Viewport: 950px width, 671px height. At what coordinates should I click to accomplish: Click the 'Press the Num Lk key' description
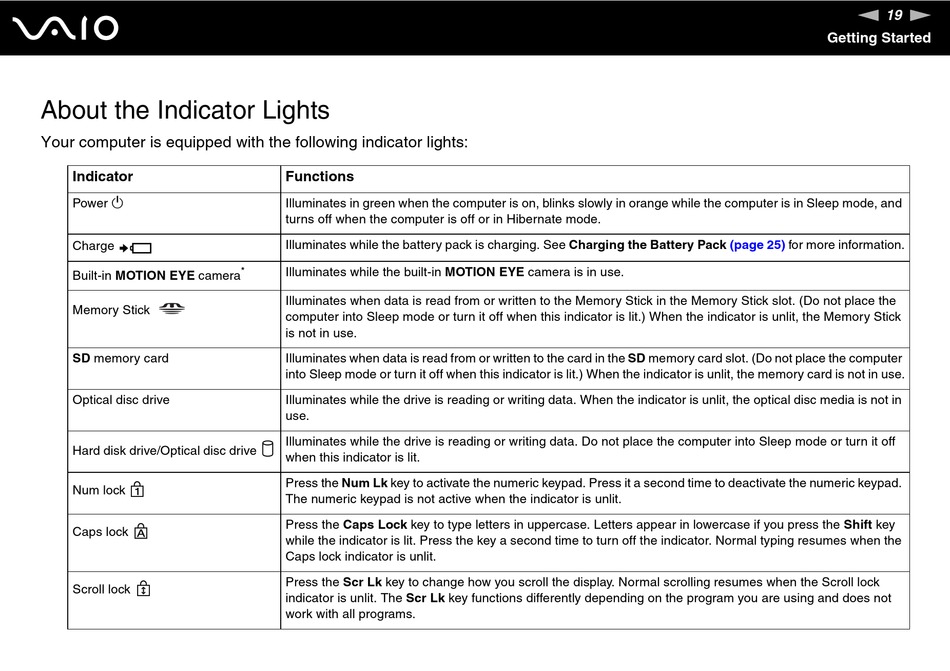594,491
